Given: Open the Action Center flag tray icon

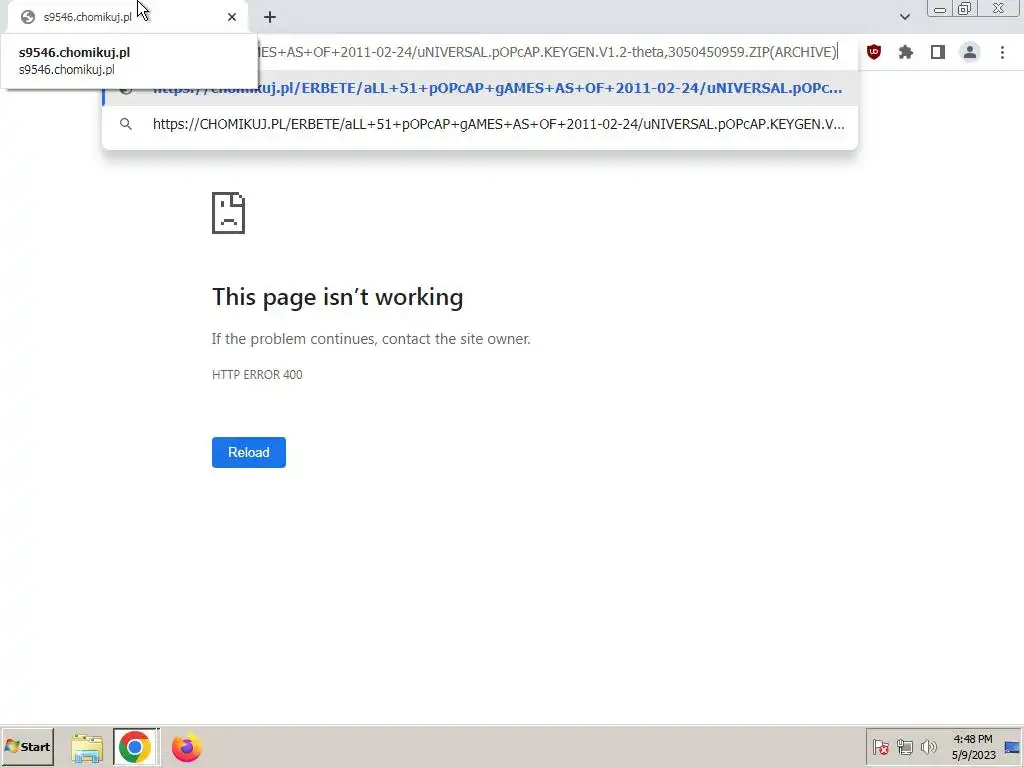Looking at the screenshot, I should pyautogui.click(x=880, y=747).
